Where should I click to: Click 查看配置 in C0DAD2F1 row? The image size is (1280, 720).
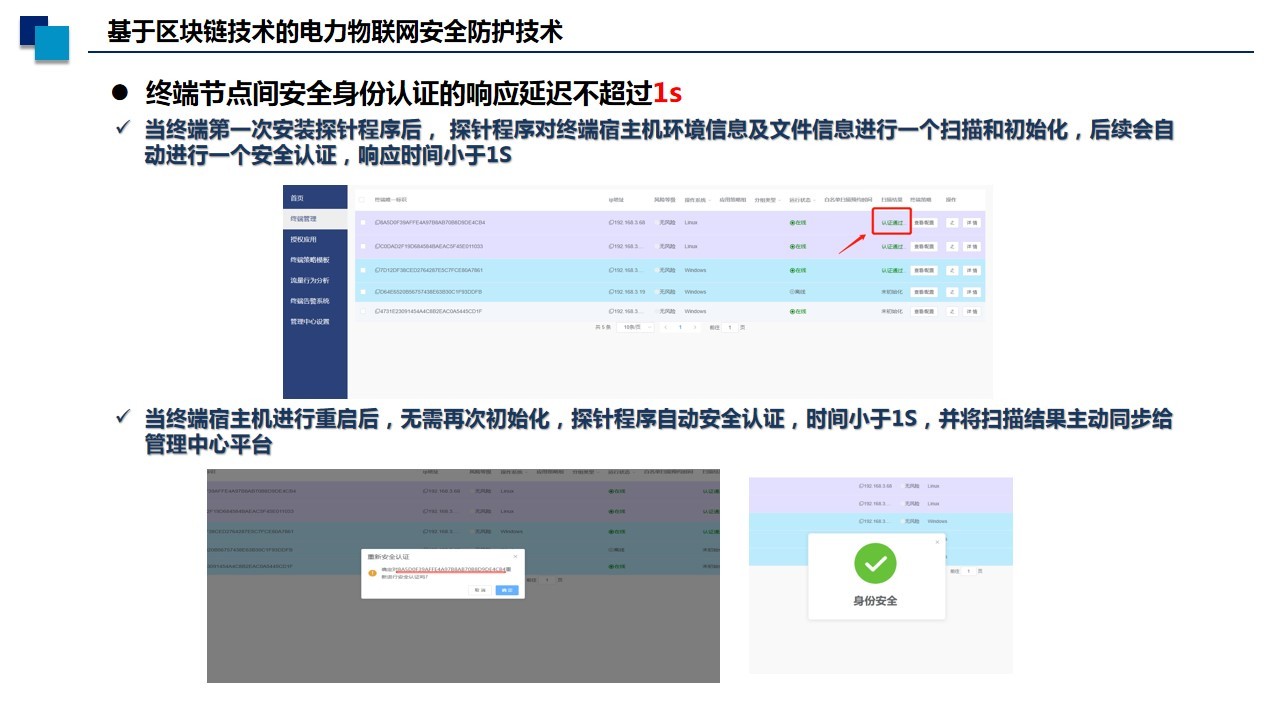click(924, 246)
